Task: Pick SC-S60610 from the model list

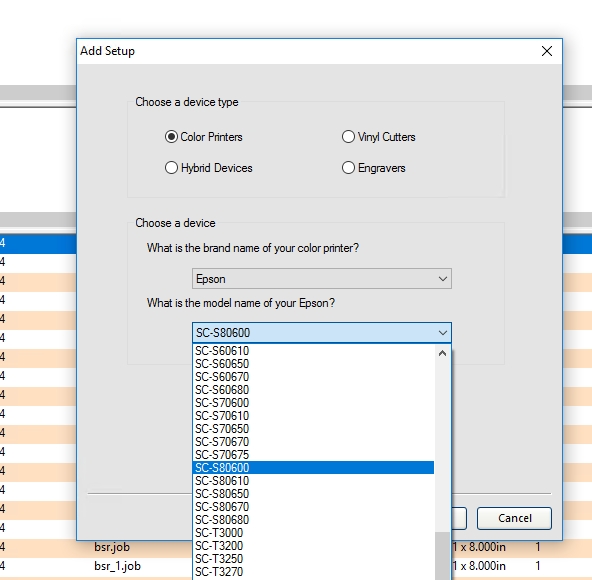Action: 313,351
